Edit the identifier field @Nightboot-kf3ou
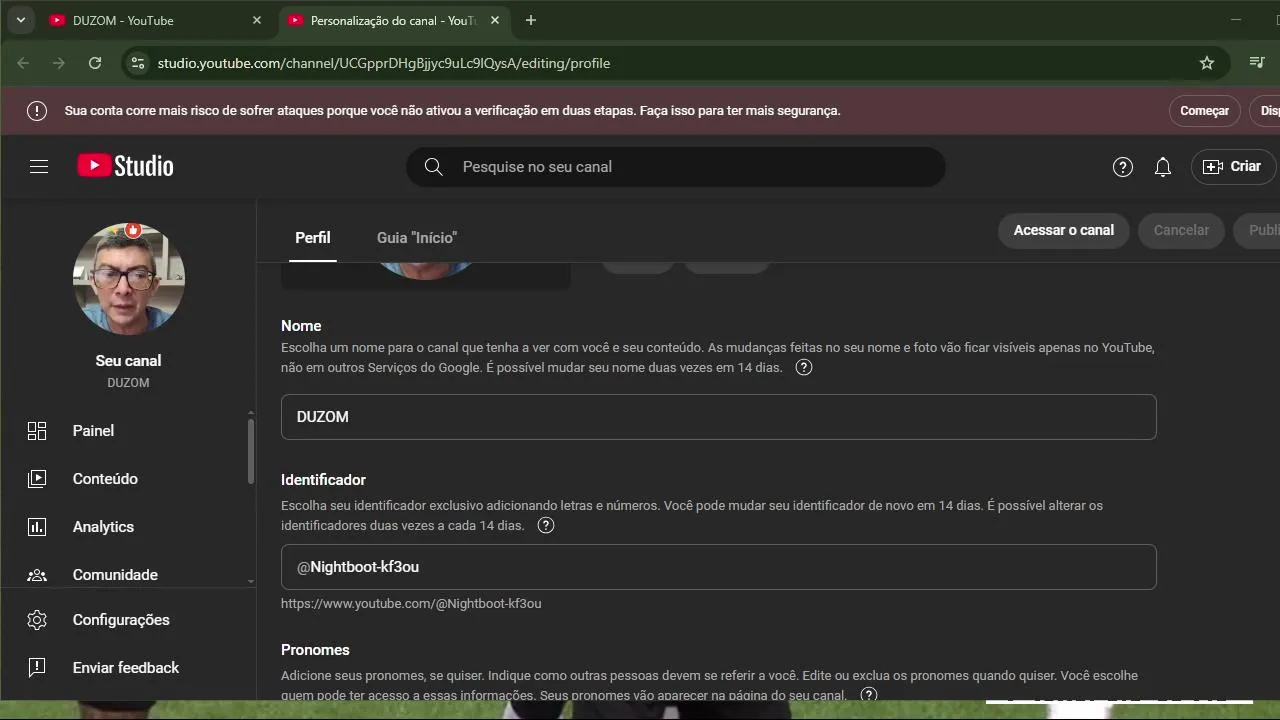The height and width of the screenshot is (720, 1280). (718, 567)
